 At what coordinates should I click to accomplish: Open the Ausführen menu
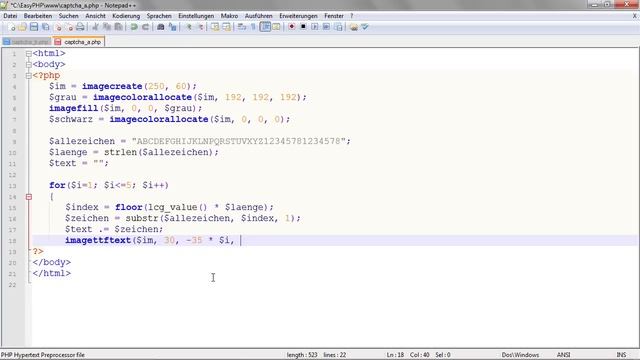[258, 16]
